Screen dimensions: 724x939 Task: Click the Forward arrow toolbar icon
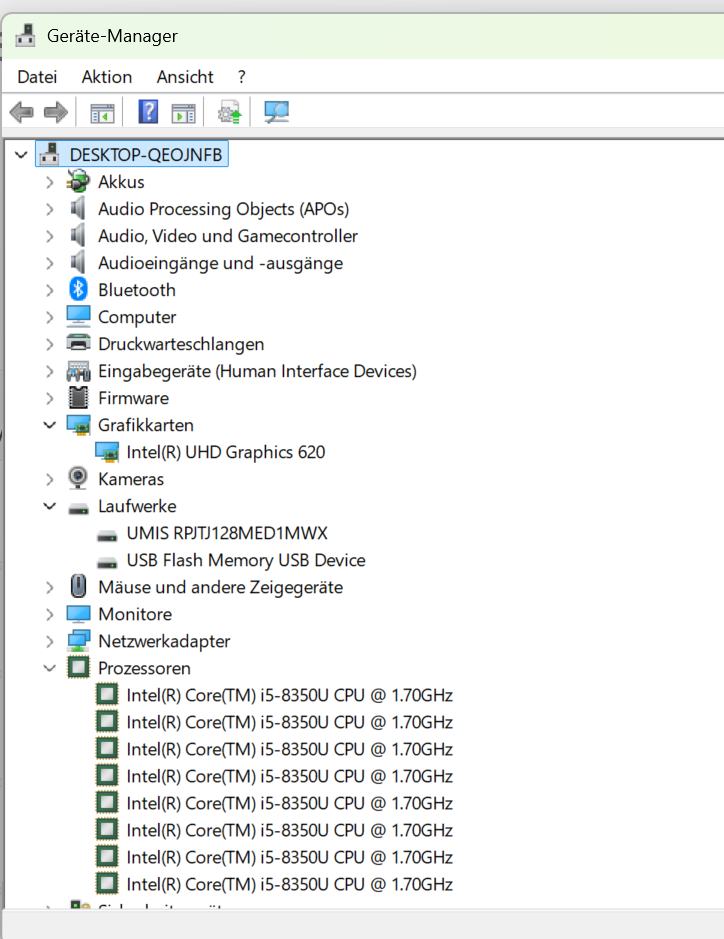pos(56,112)
